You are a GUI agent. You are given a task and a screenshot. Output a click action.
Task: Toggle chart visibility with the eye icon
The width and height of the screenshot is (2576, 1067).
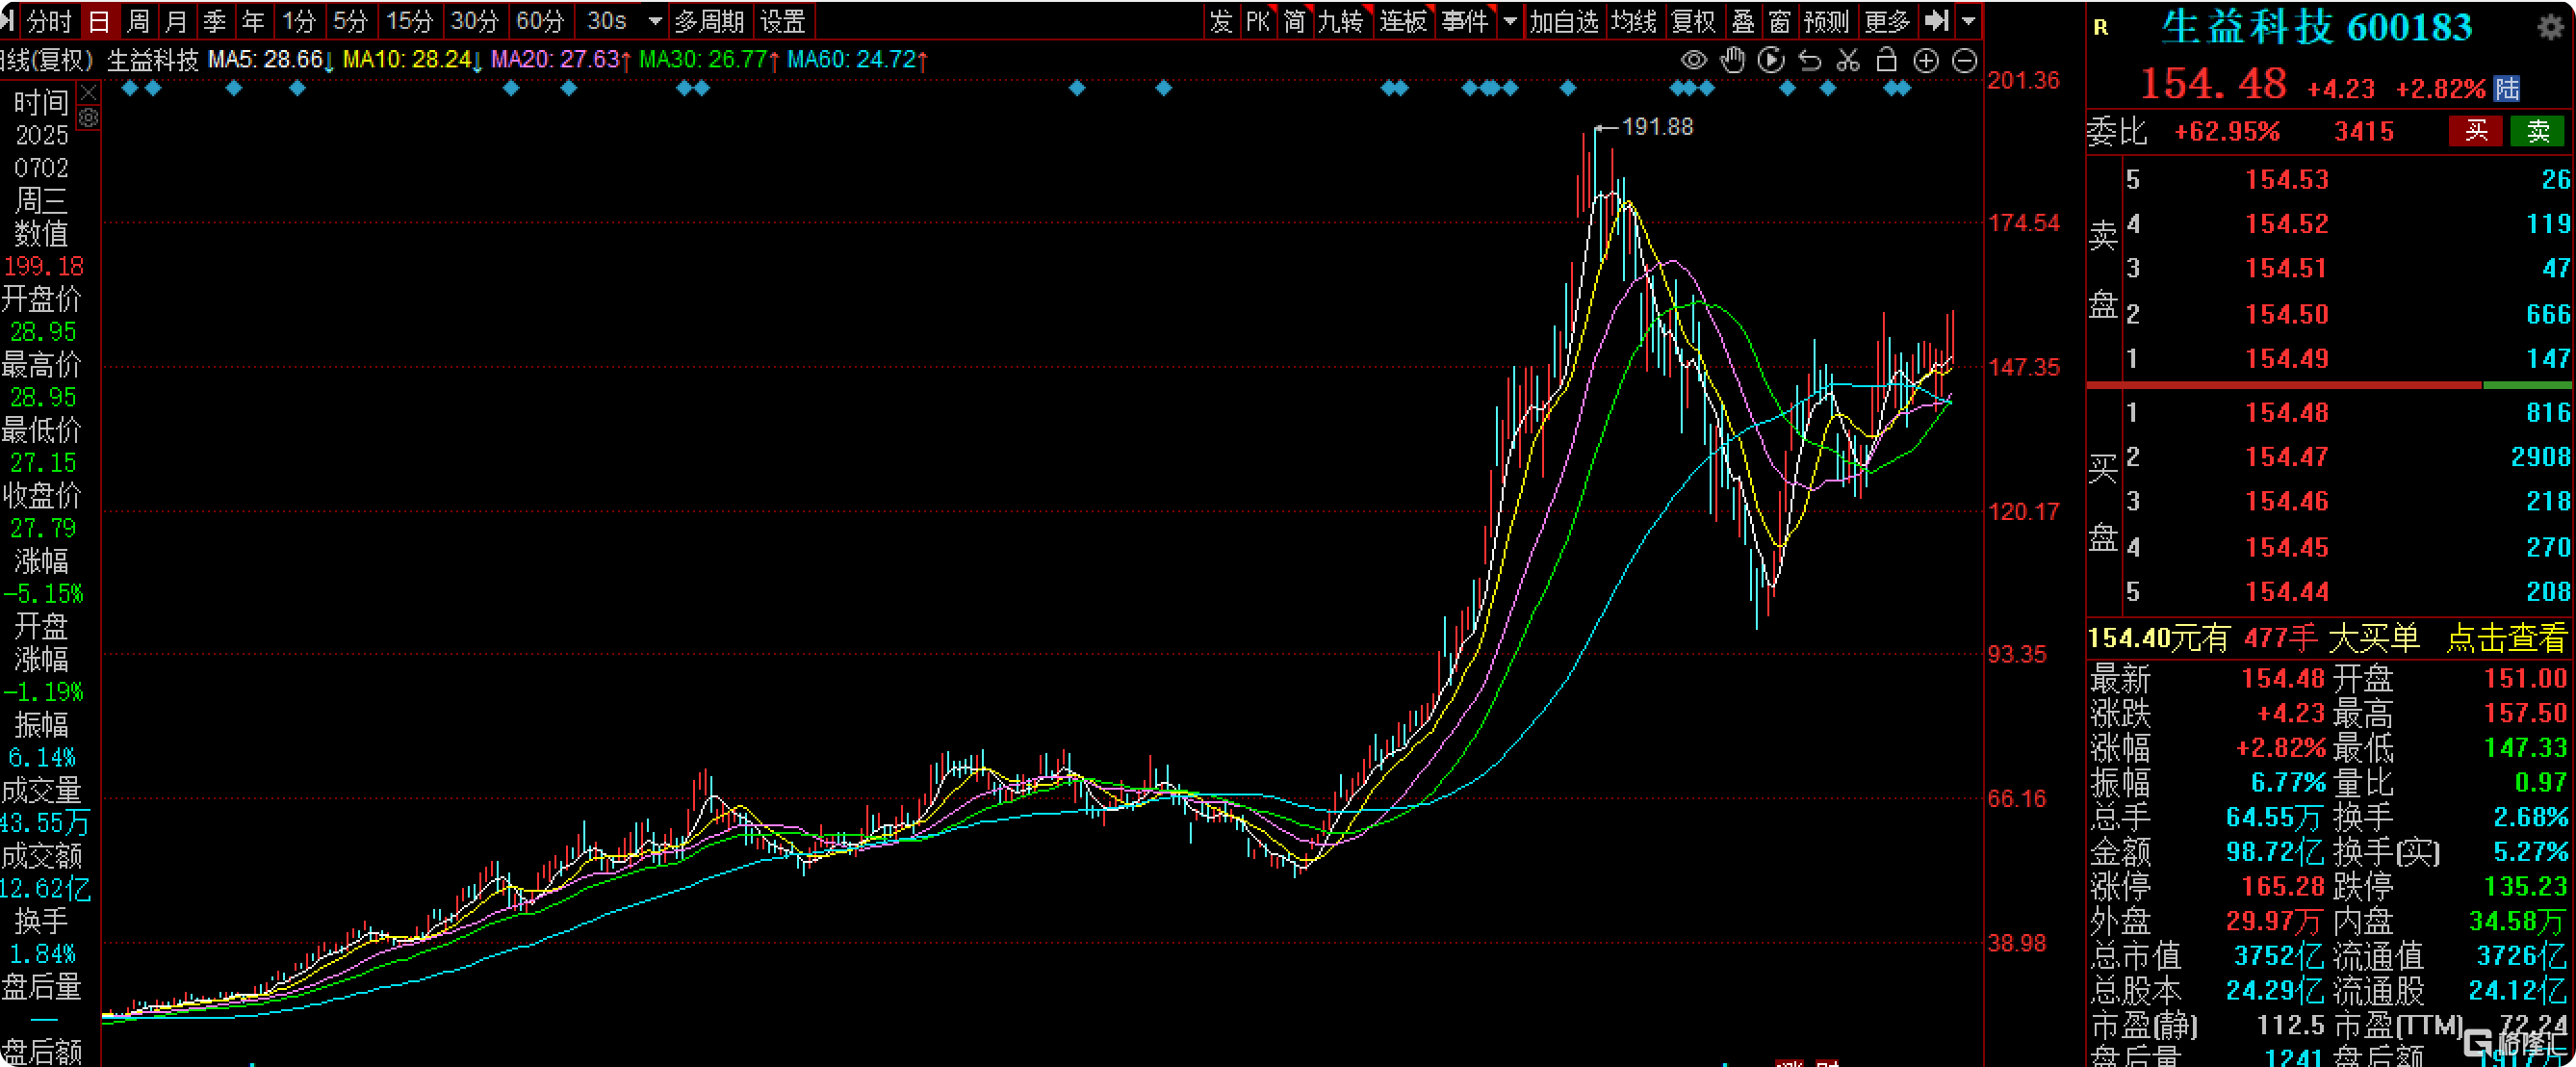1693,61
